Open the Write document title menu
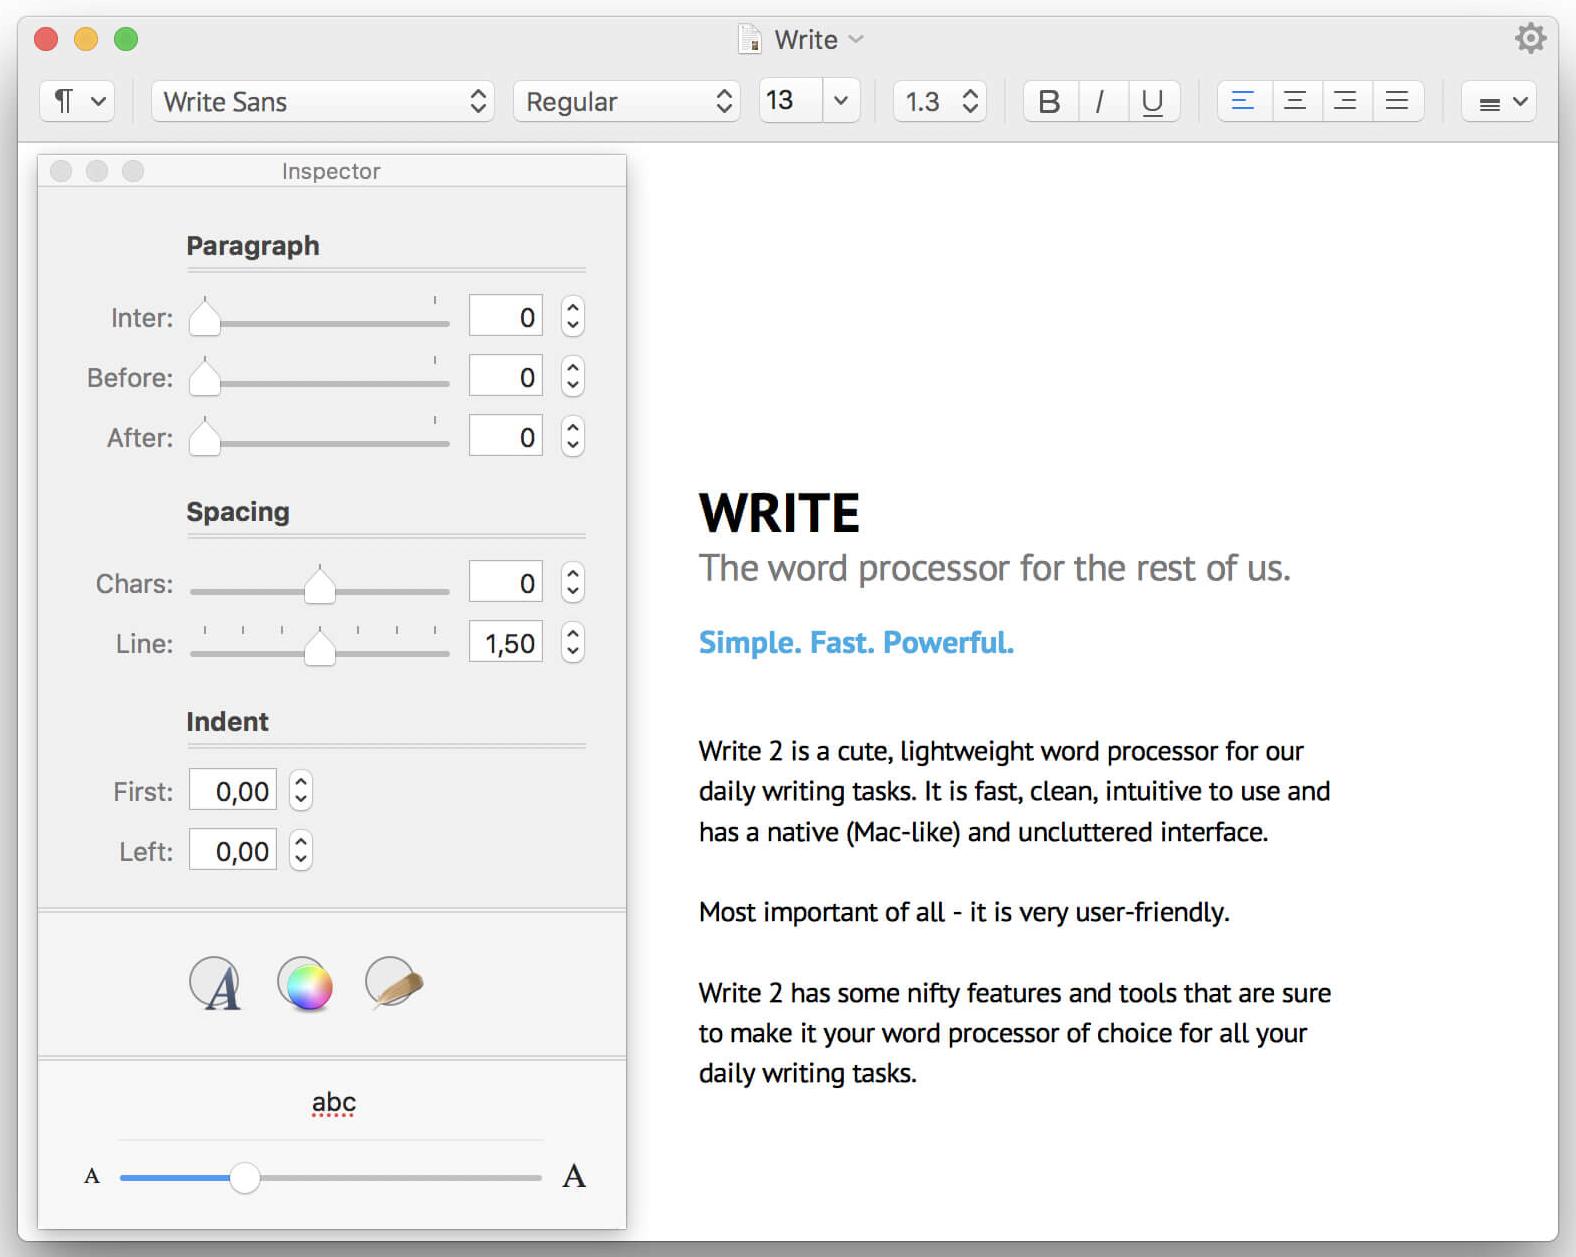The width and height of the screenshot is (1576, 1257). (x=818, y=39)
